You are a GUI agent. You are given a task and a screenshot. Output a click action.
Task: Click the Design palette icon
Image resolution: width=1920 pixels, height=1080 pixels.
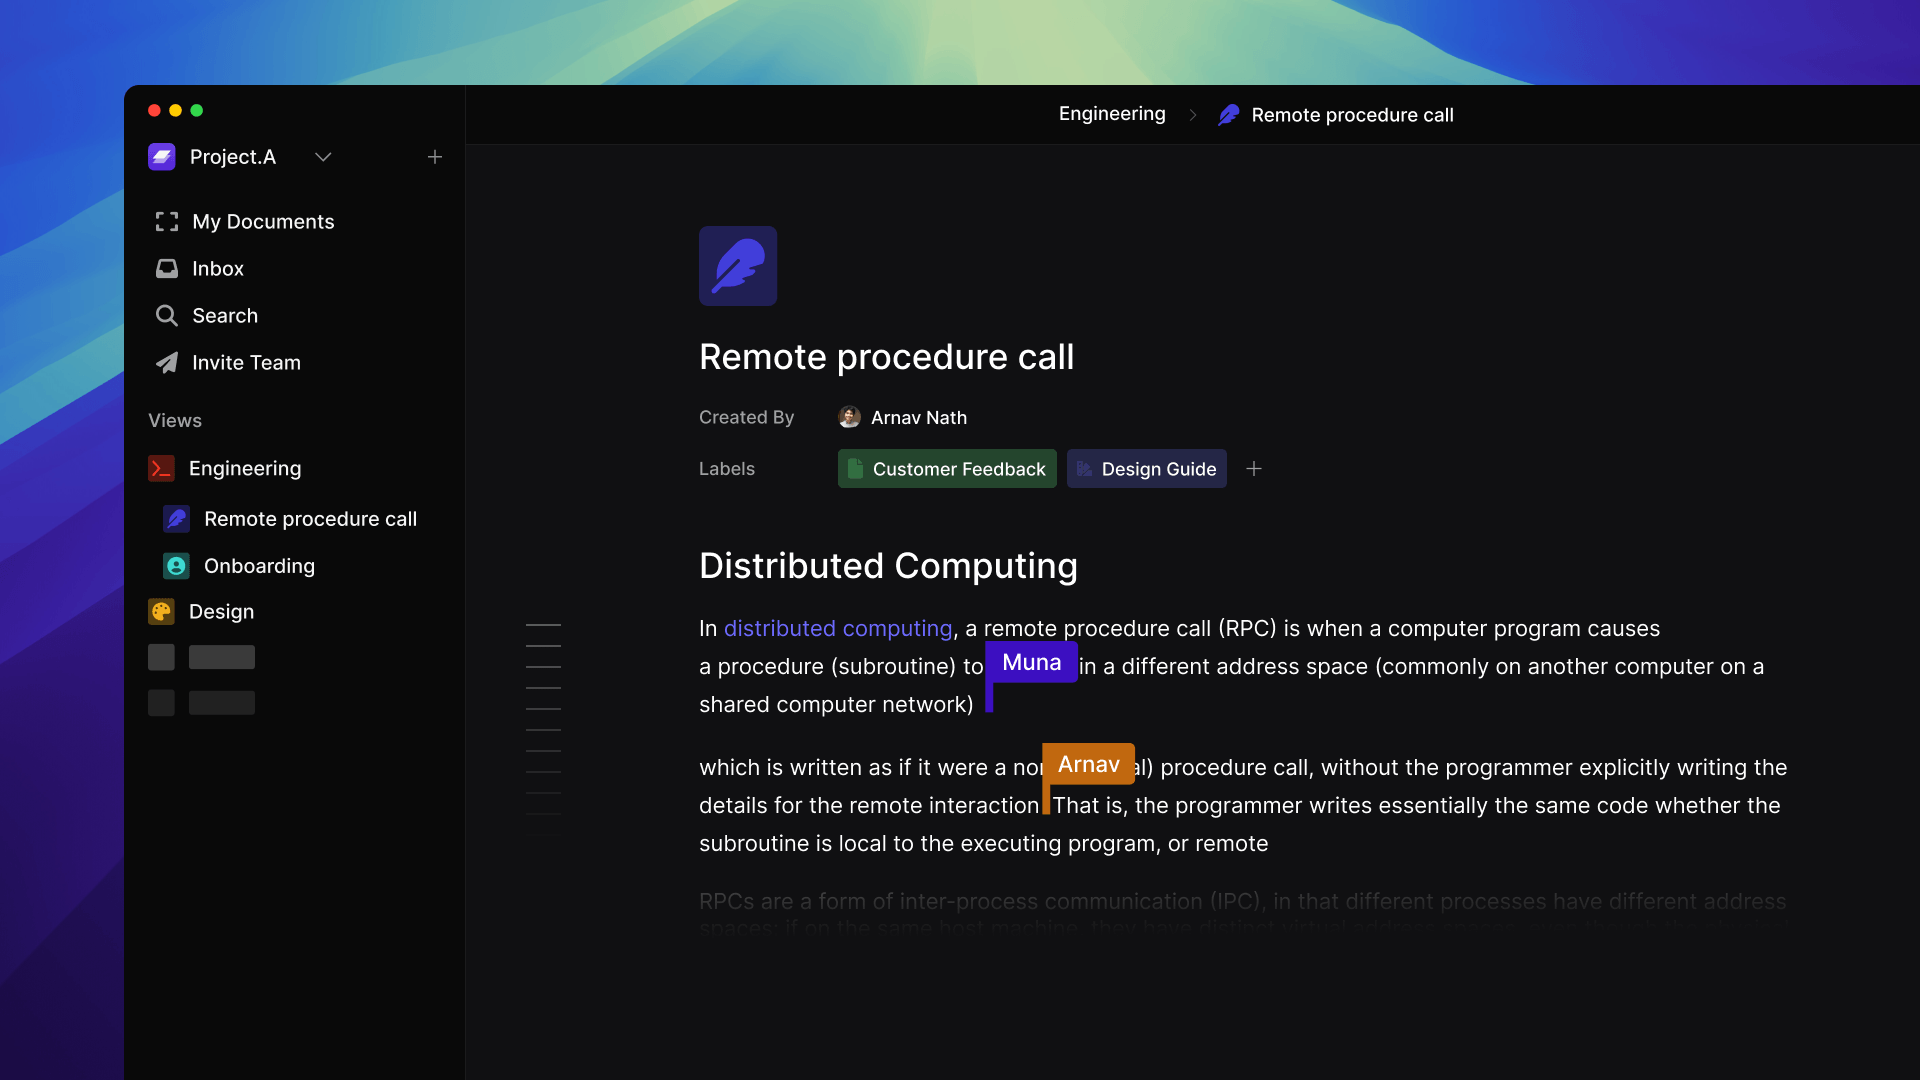(161, 612)
